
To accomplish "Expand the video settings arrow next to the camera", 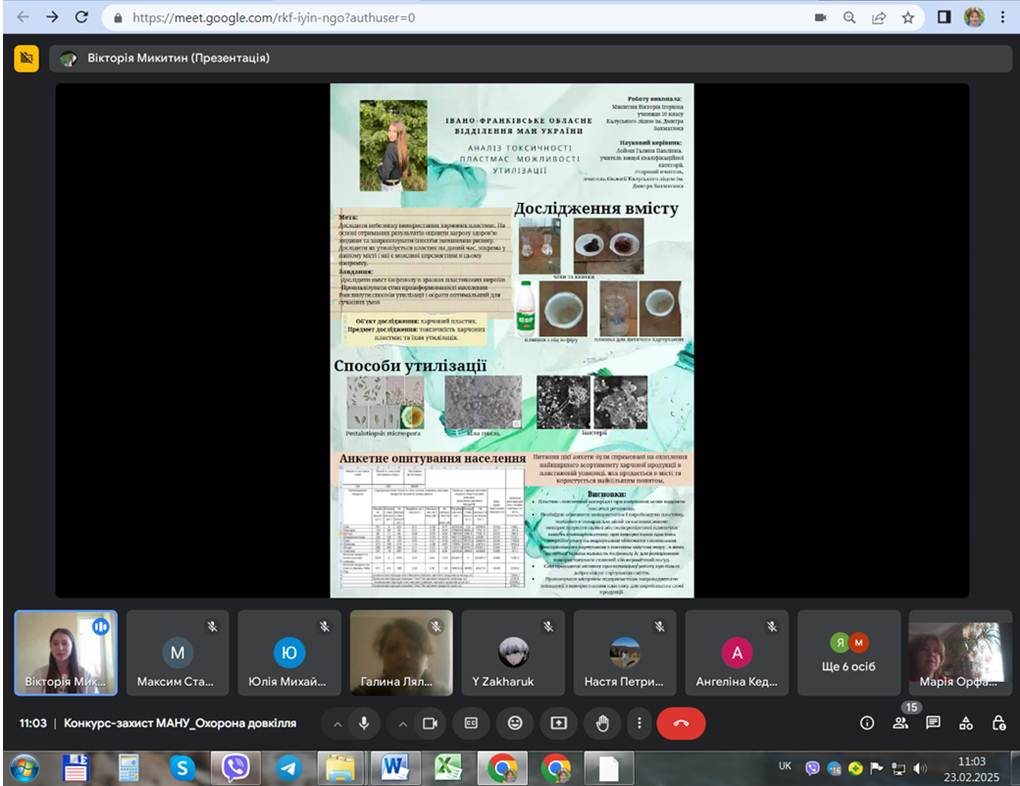I will click(404, 723).
